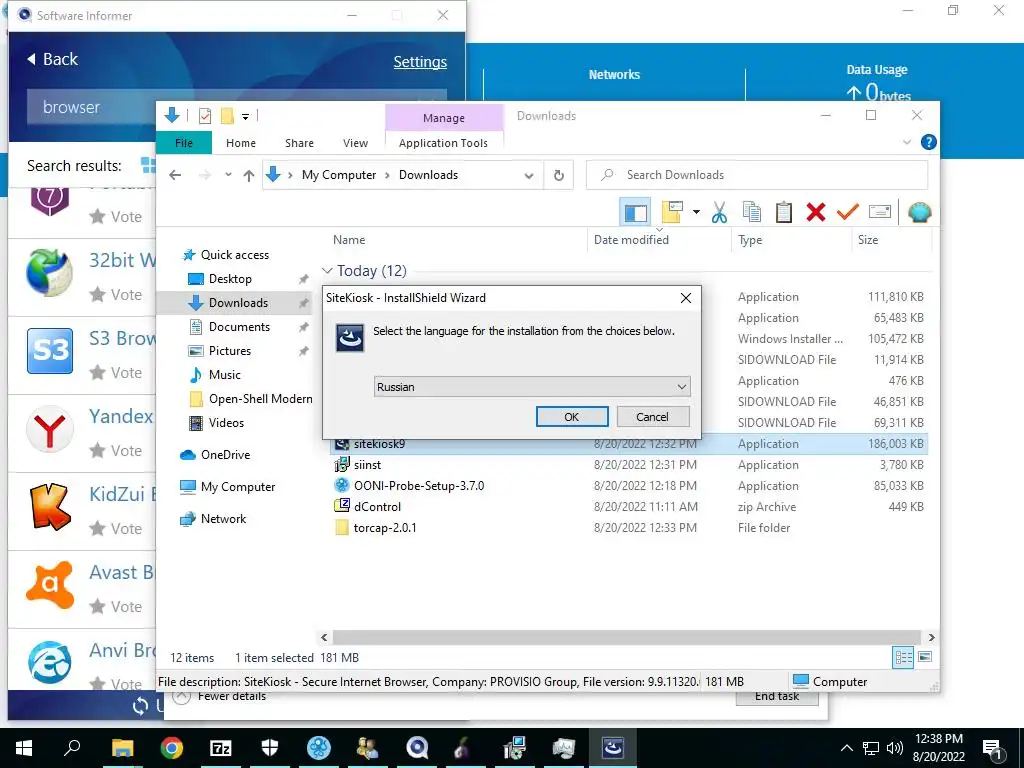Click the End task button

776,696
